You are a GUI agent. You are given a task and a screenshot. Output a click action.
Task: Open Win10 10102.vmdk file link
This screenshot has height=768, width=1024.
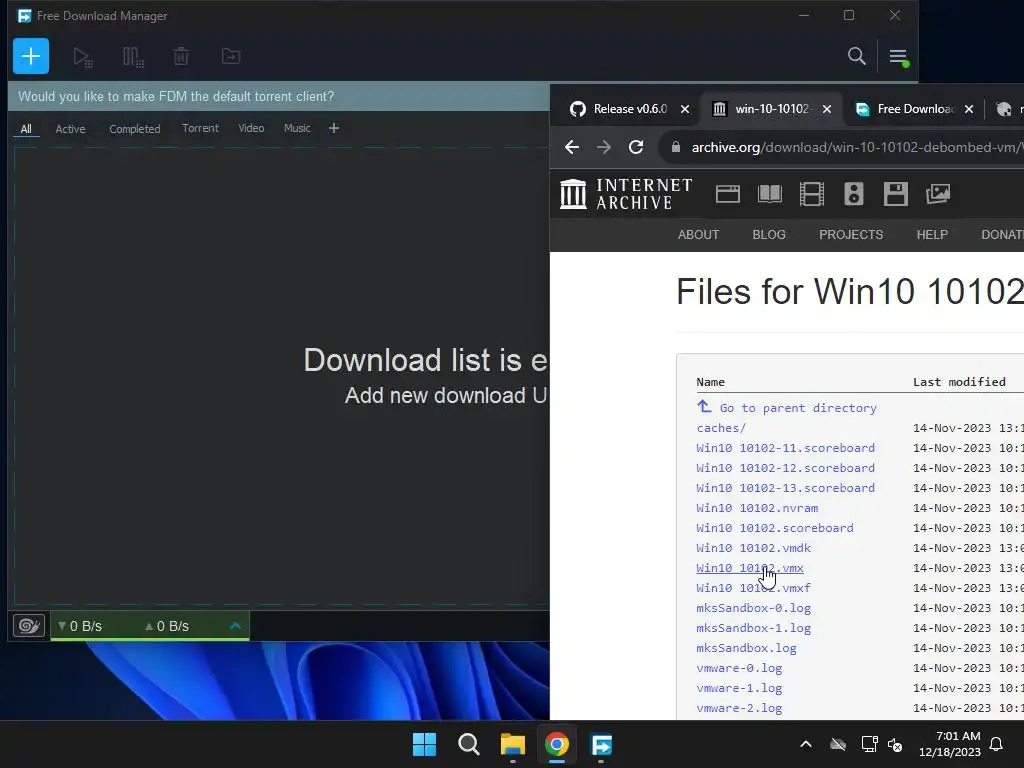(754, 548)
